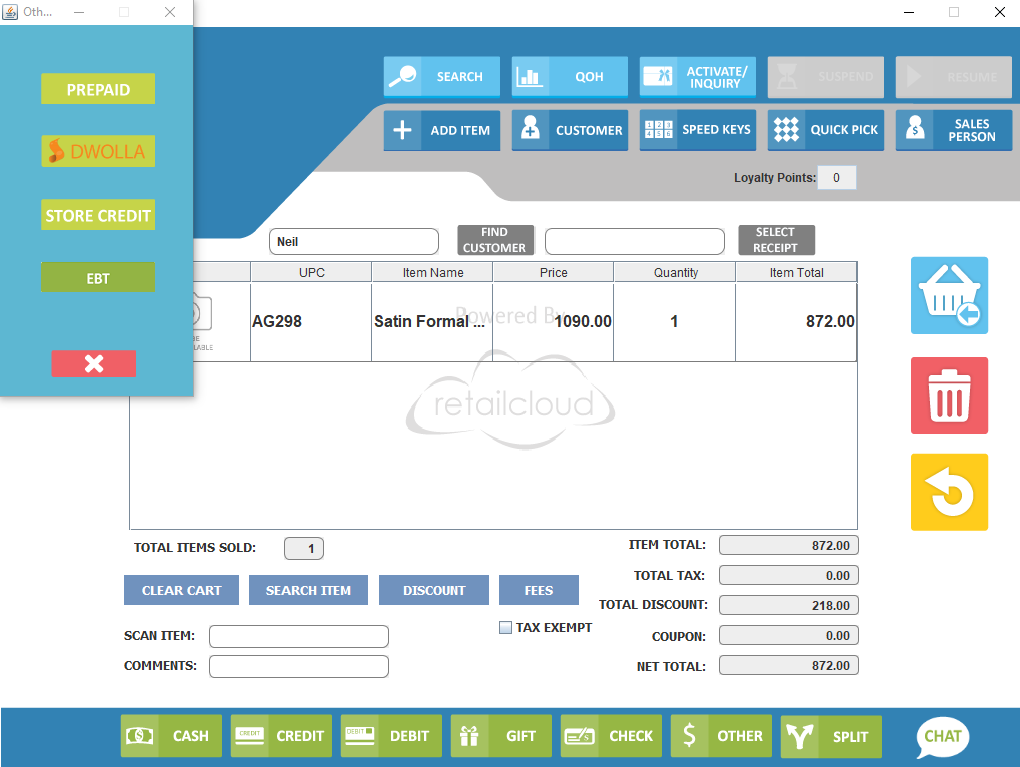
Task: Click the Search magnifier icon
Action: coord(404,76)
